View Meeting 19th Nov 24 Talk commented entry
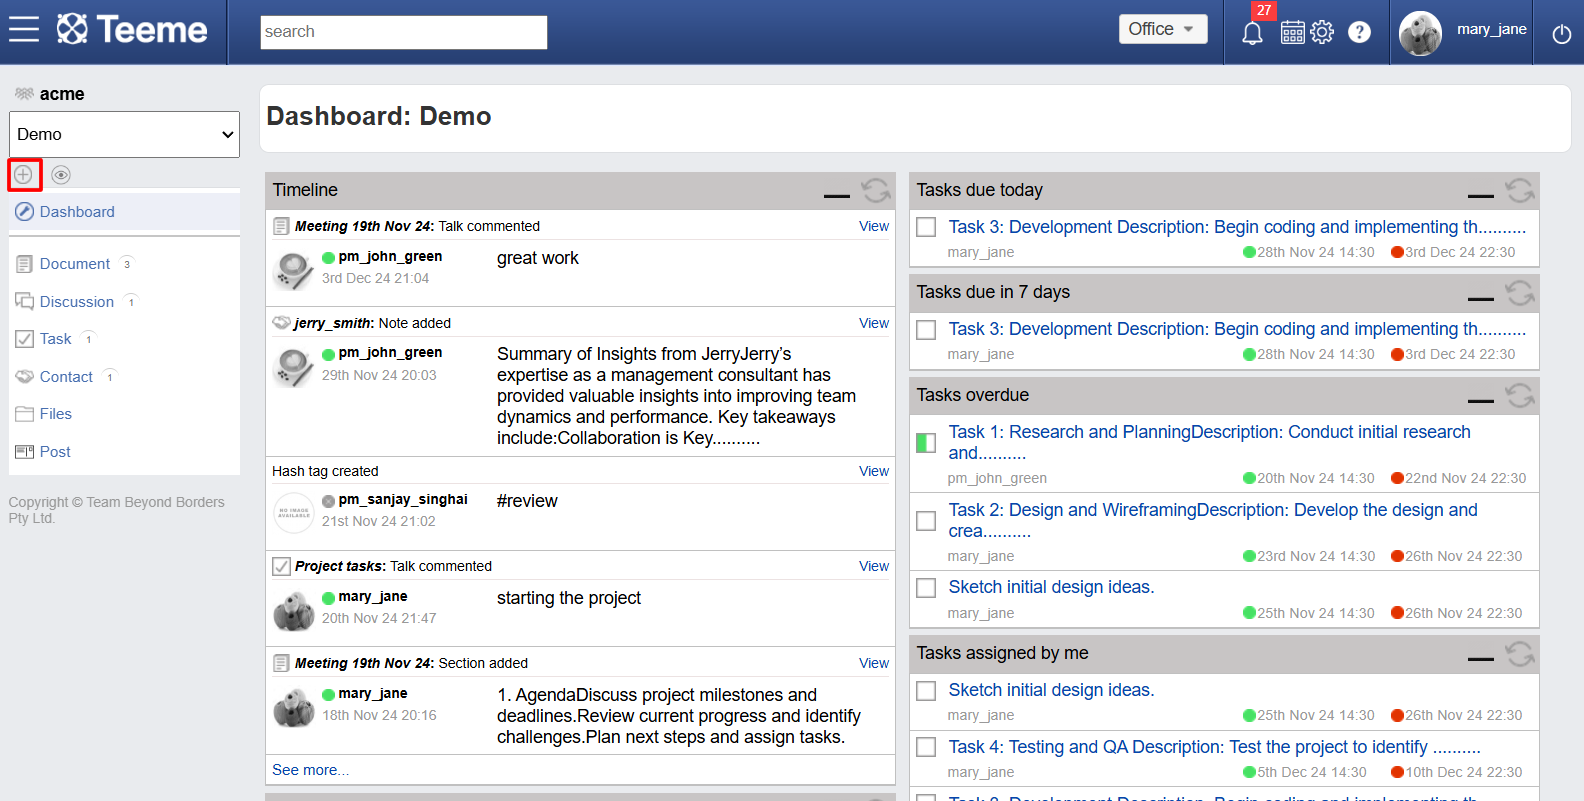This screenshot has width=1584, height=801. coord(874,226)
